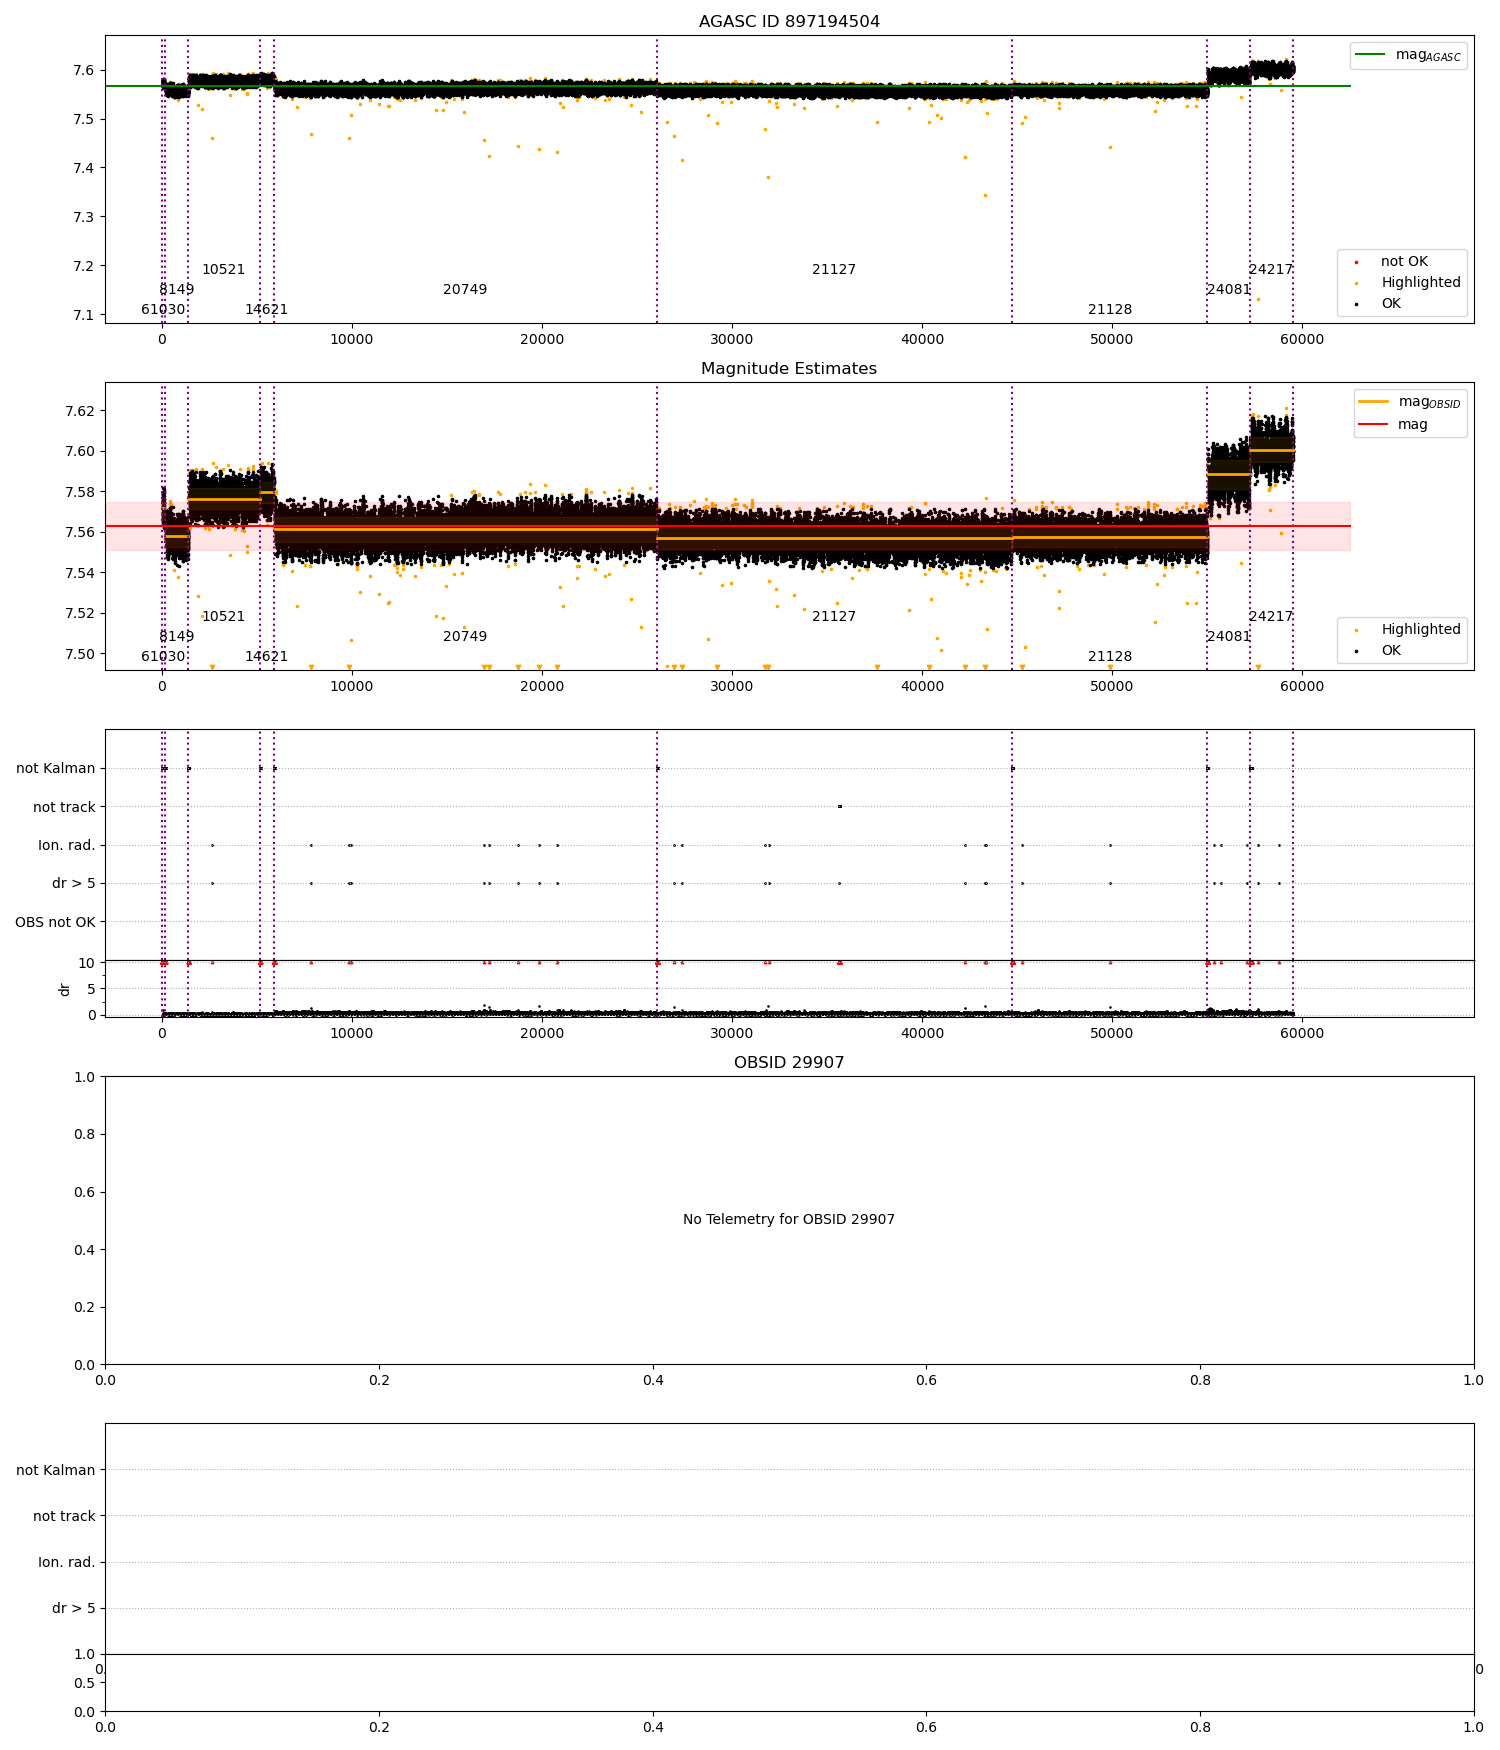Click the 7.3 y-axis tick in the top plot

84,217
